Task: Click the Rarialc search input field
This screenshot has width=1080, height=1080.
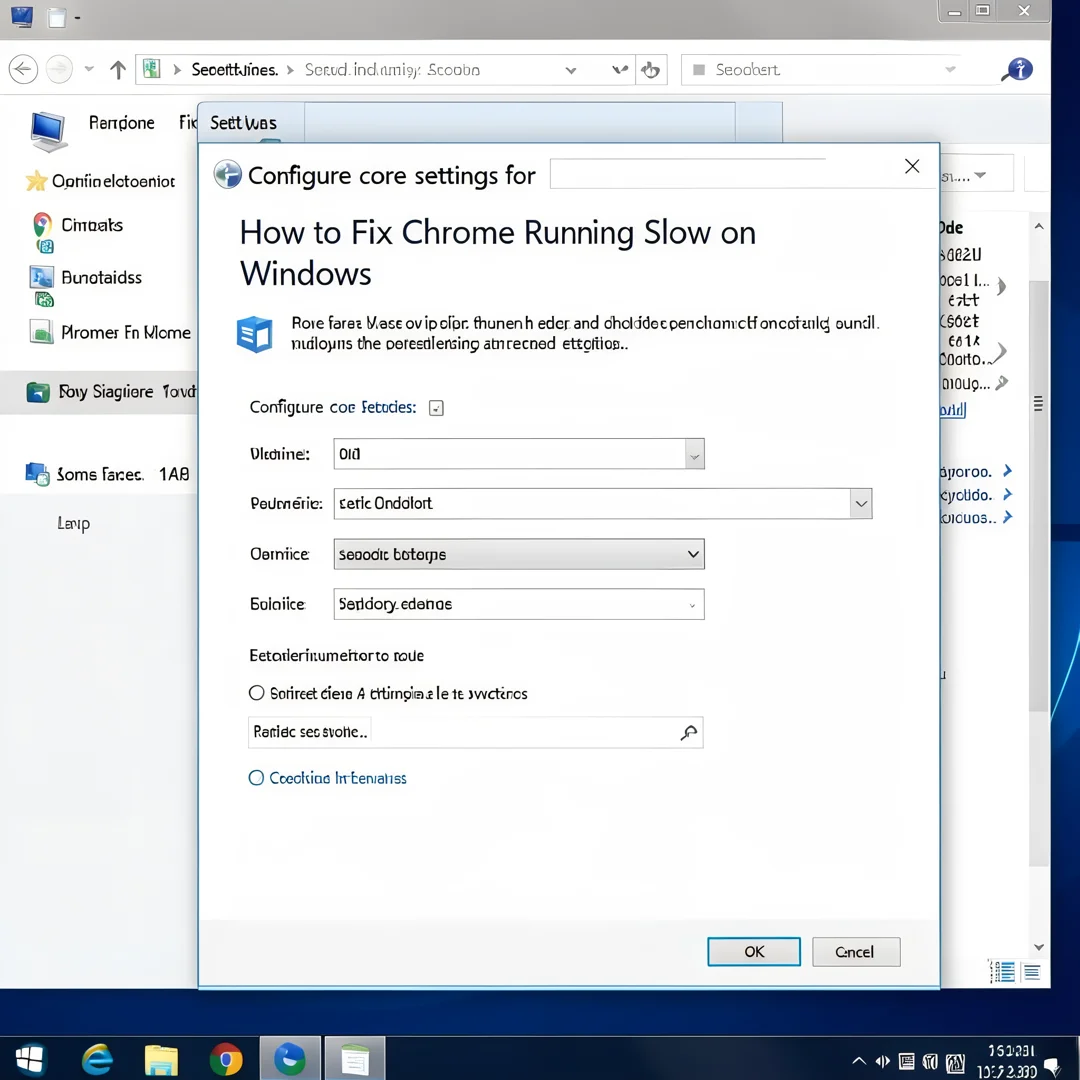Action: 475,732
